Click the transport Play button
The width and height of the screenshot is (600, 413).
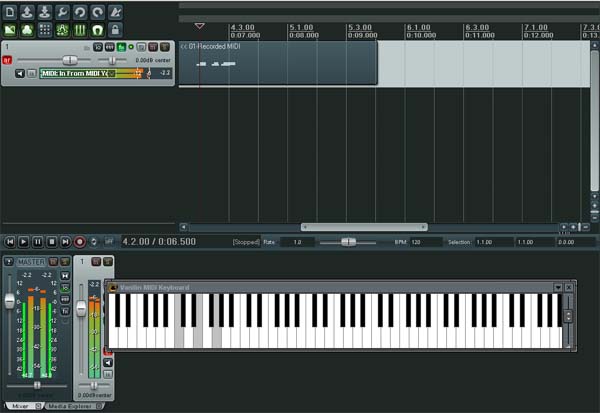(x=23, y=242)
